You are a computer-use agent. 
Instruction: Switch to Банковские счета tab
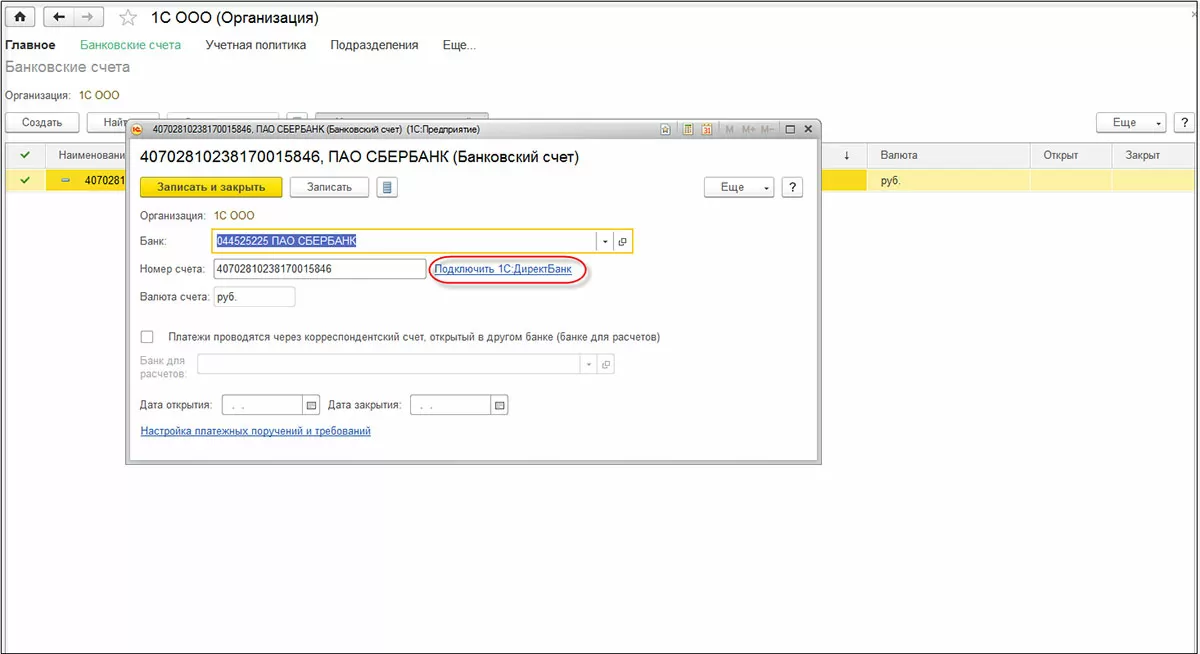(x=130, y=45)
